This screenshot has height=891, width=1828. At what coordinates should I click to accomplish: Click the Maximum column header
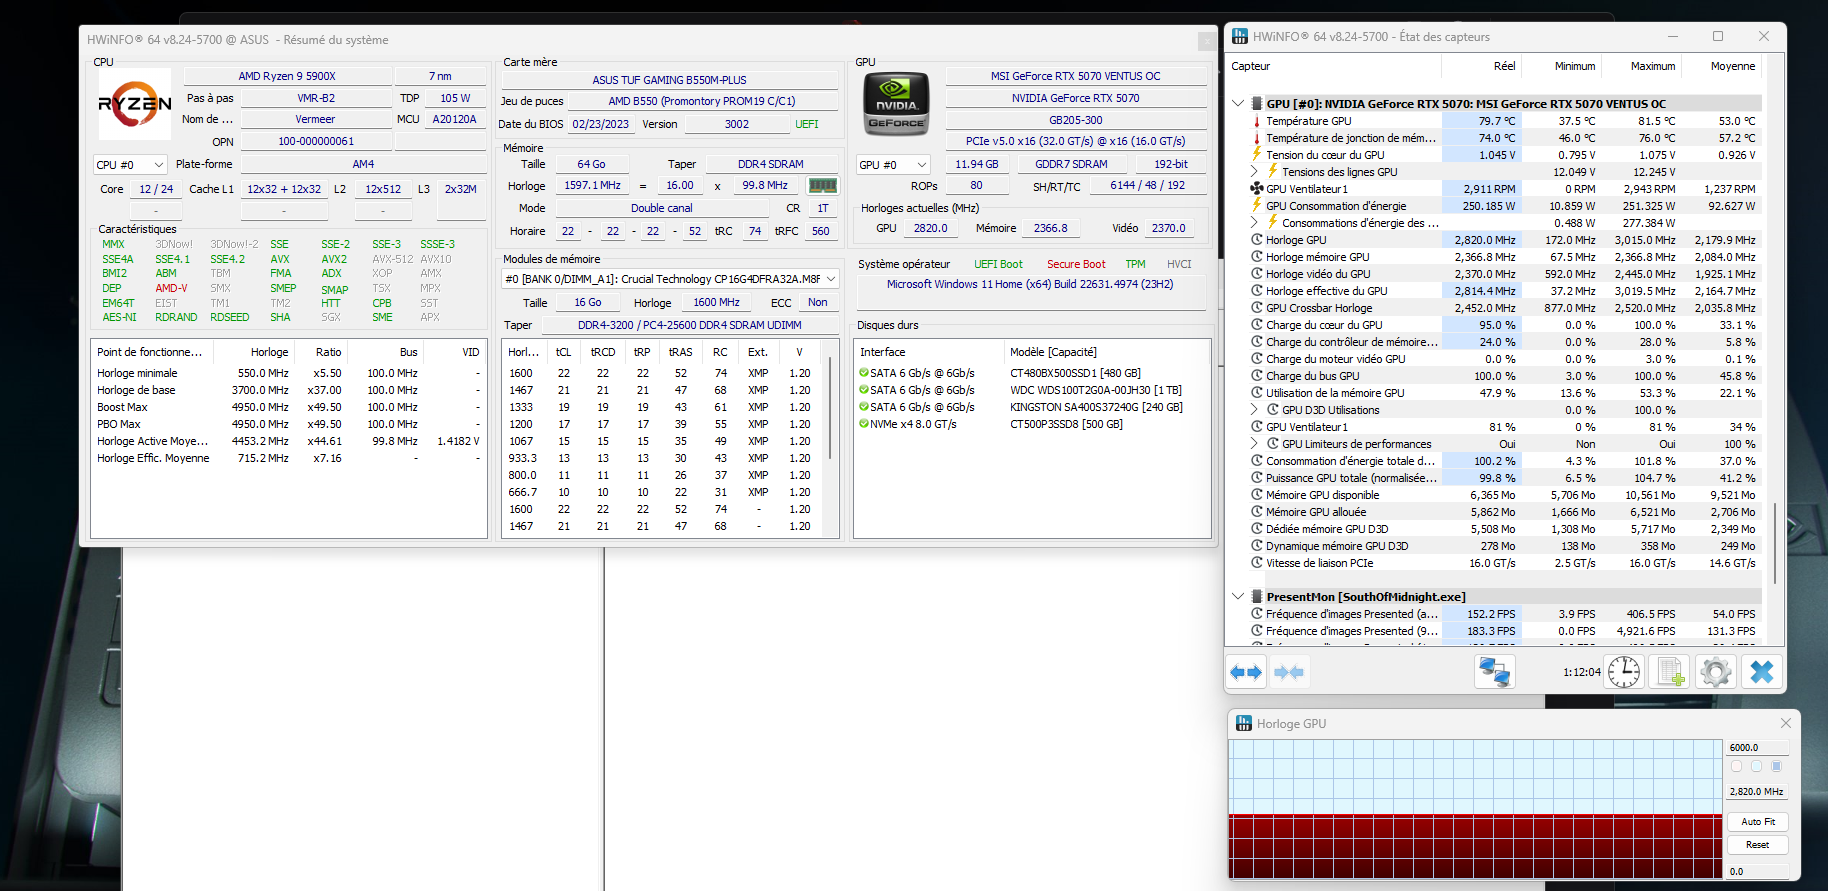coord(1652,66)
